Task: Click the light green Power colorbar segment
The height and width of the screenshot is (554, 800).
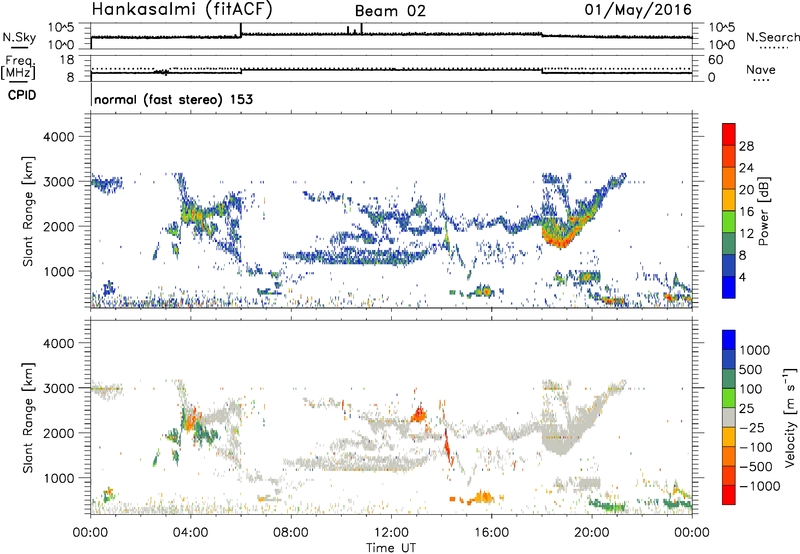Action: 729,221
